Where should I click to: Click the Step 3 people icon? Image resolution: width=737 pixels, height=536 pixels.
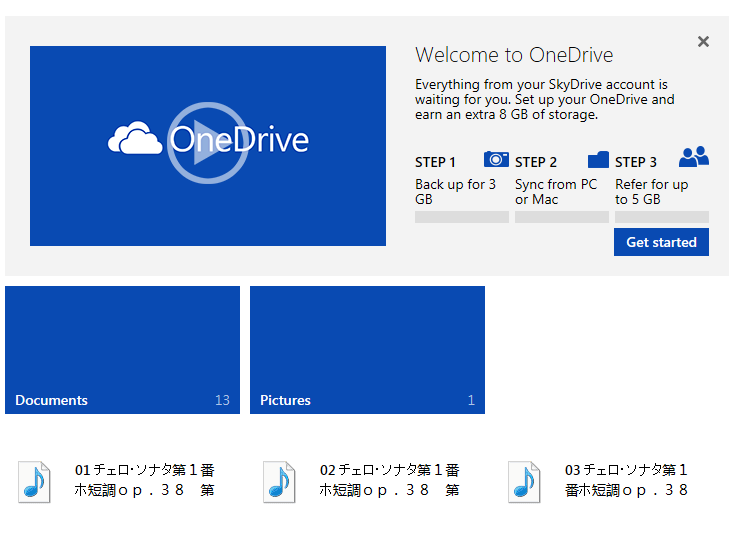(x=694, y=157)
